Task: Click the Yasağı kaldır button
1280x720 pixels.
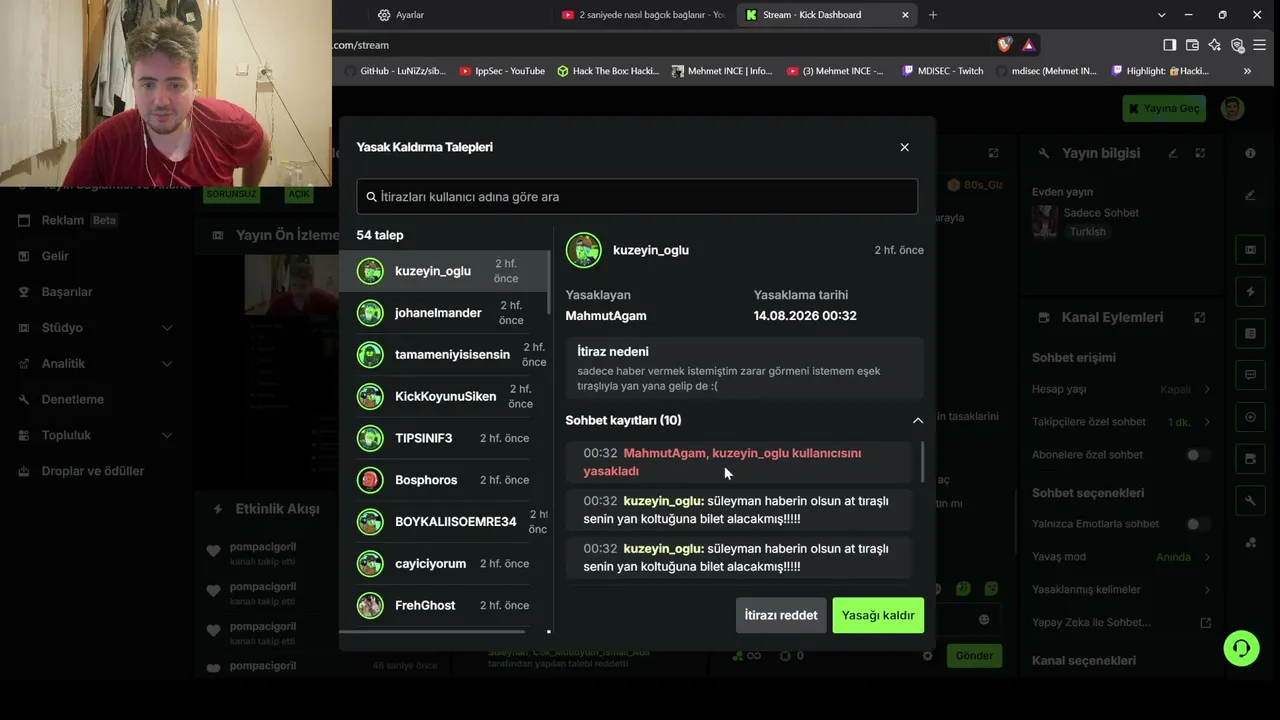Action: 878,615
